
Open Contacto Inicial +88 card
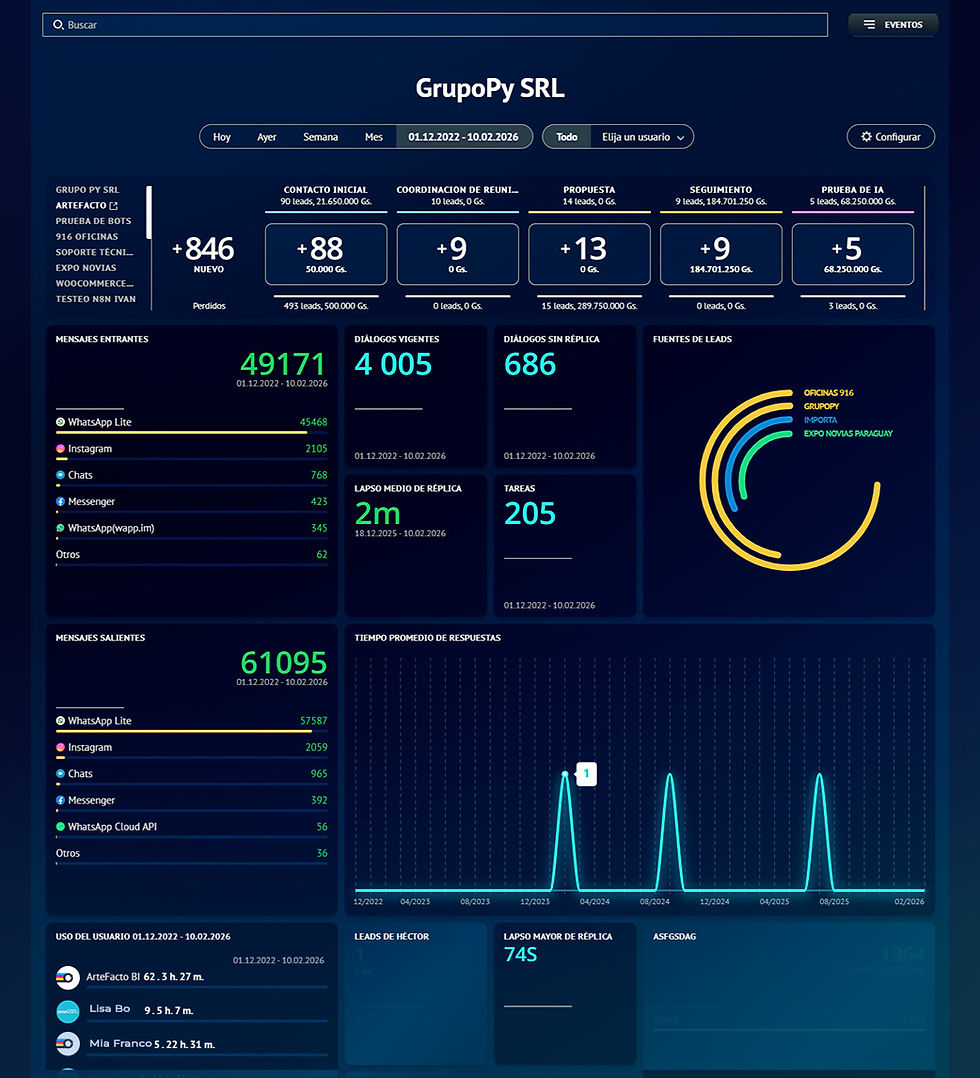pyautogui.click(x=326, y=254)
